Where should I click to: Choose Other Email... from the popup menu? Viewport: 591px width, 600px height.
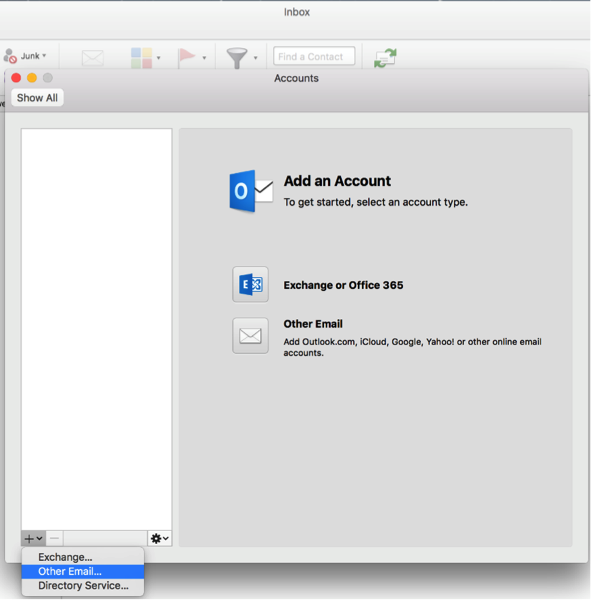pyautogui.click(x=83, y=571)
